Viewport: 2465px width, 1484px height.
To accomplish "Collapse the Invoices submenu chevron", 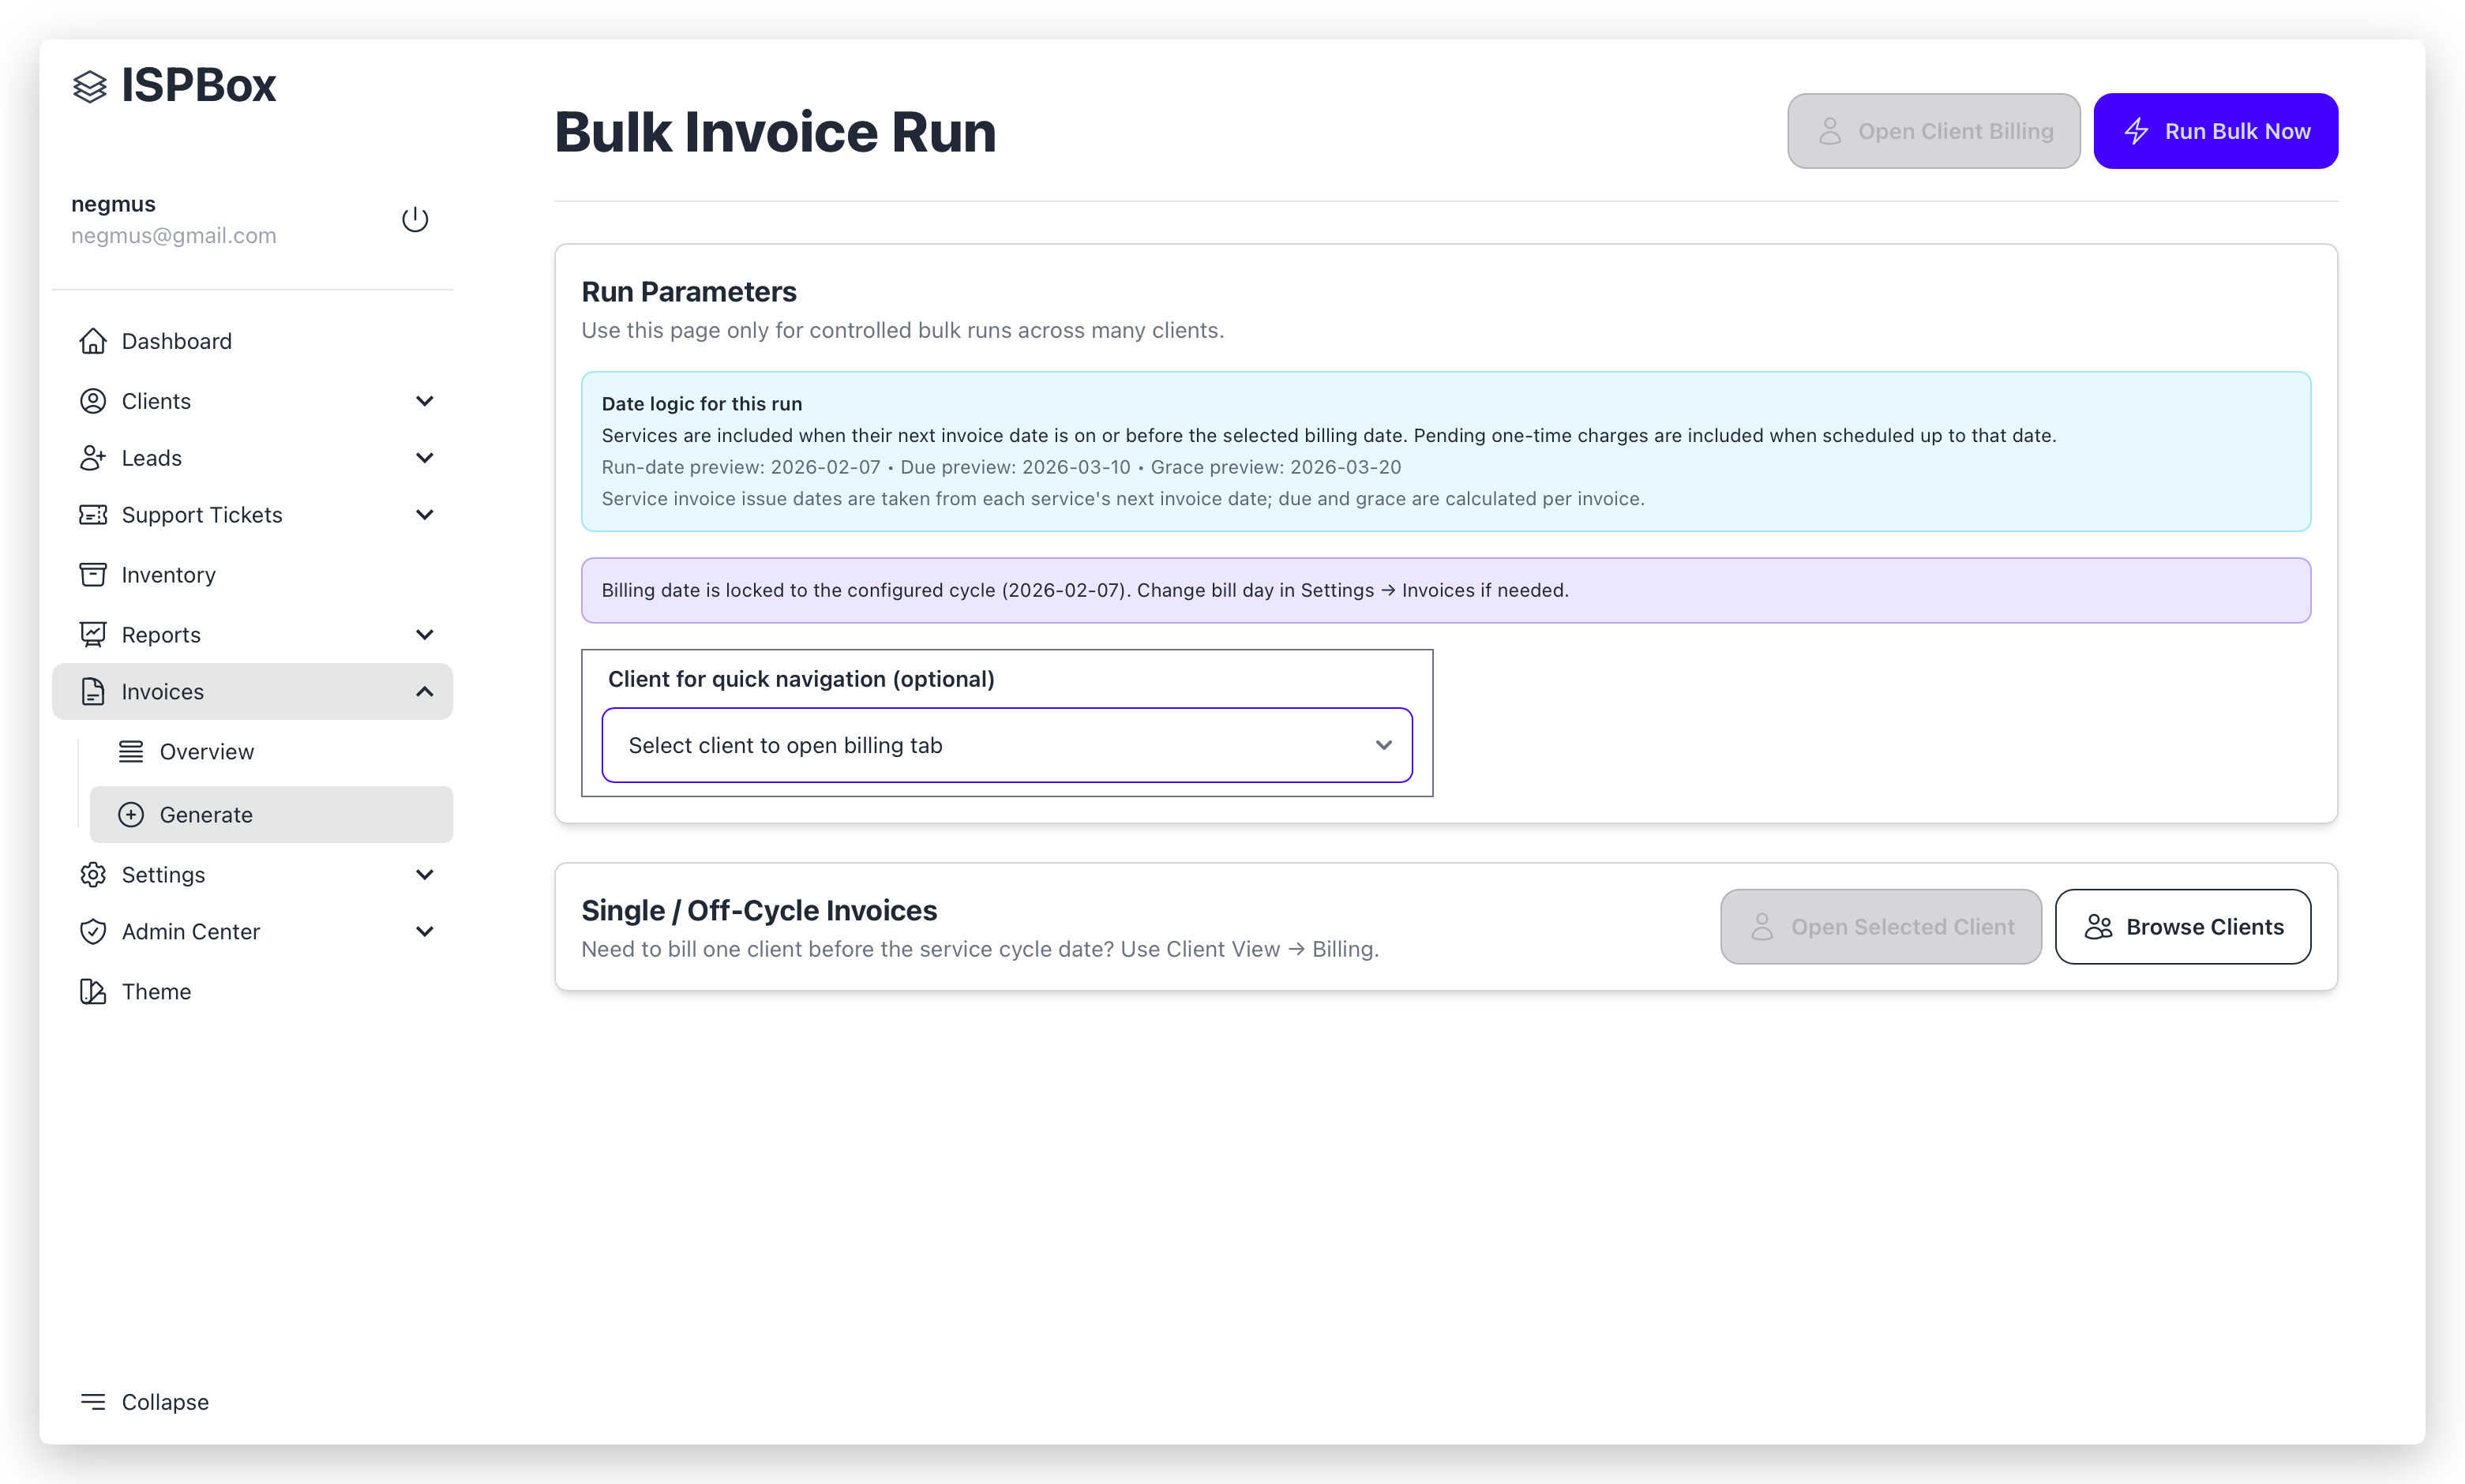I will [x=424, y=692].
